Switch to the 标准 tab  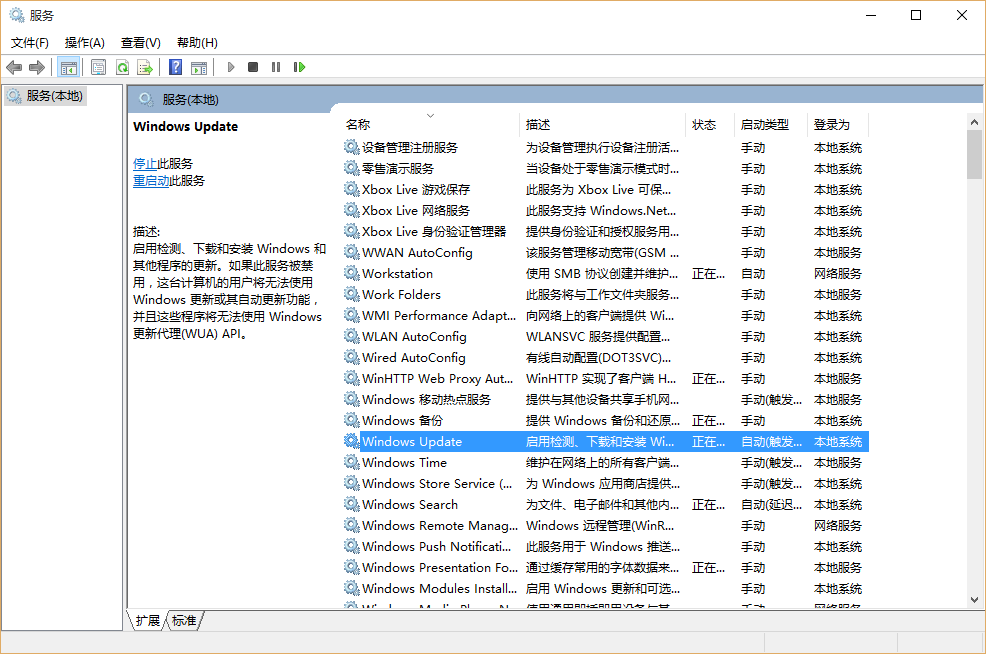point(184,621)
